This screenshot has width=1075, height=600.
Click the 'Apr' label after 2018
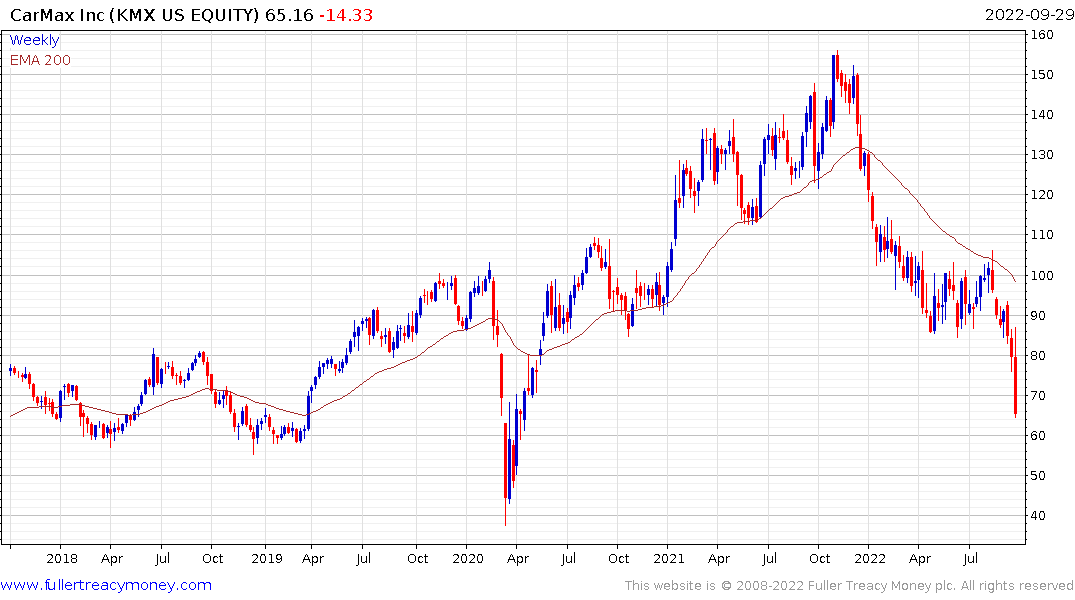[112, 559]
